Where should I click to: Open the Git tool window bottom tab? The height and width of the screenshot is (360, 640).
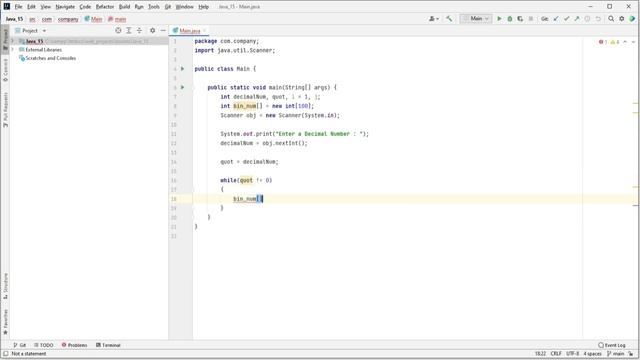[20, 345]
